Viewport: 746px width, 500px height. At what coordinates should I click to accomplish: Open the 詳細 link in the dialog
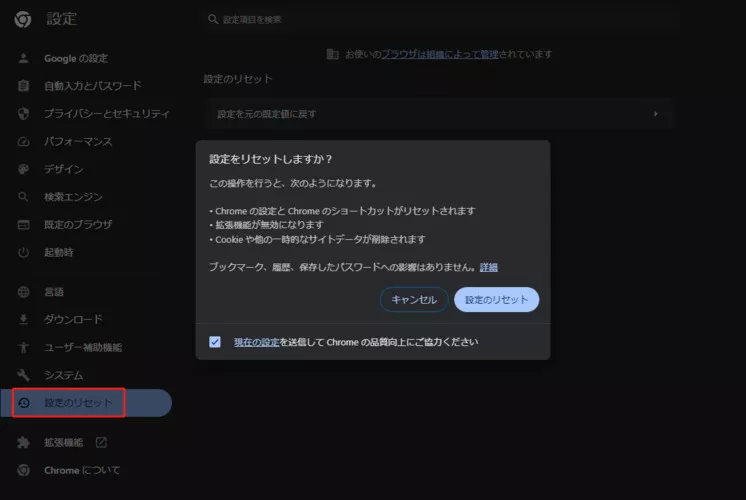pyautogui.click(x=488, y=267)
